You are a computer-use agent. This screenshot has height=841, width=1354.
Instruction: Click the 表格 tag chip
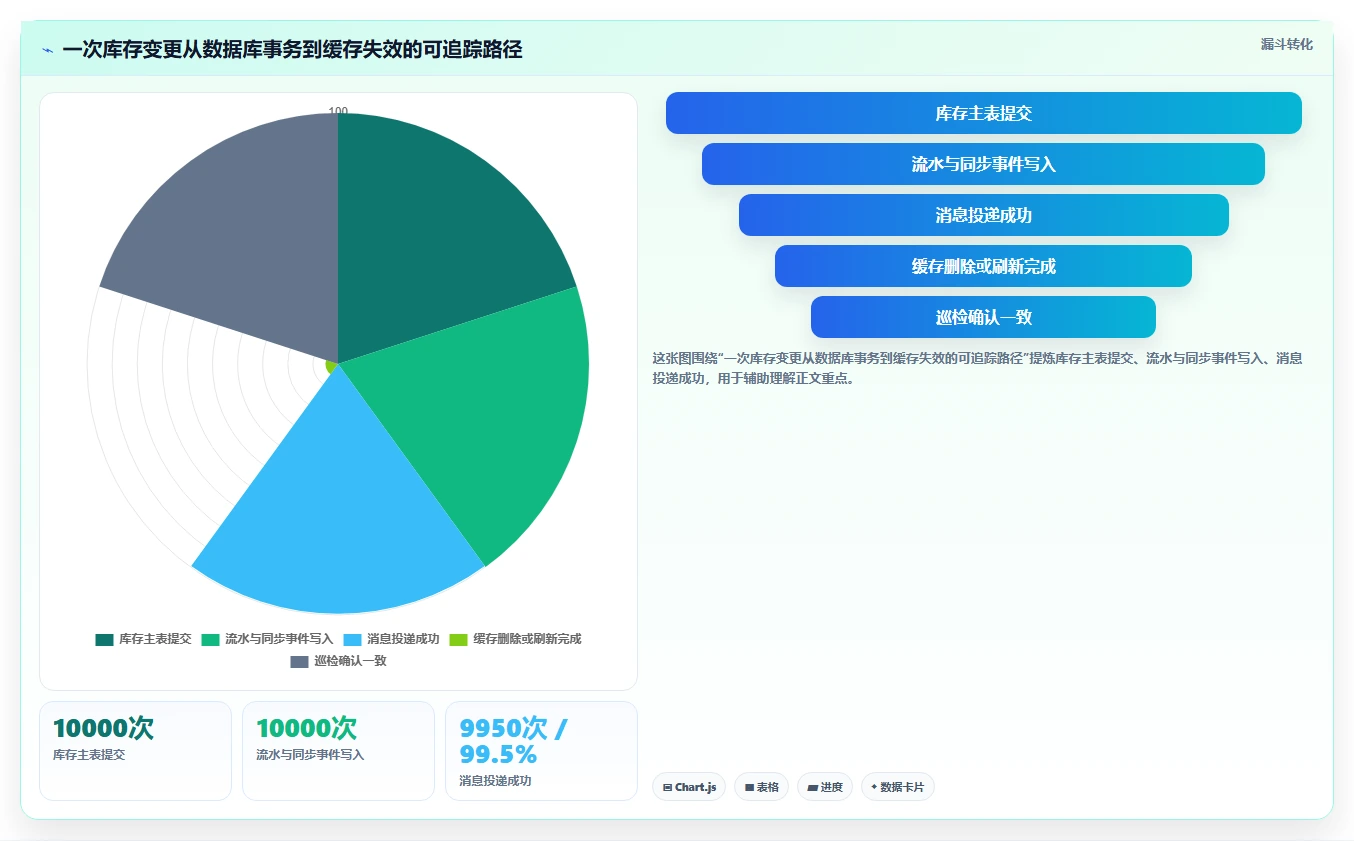click(762, 787)
